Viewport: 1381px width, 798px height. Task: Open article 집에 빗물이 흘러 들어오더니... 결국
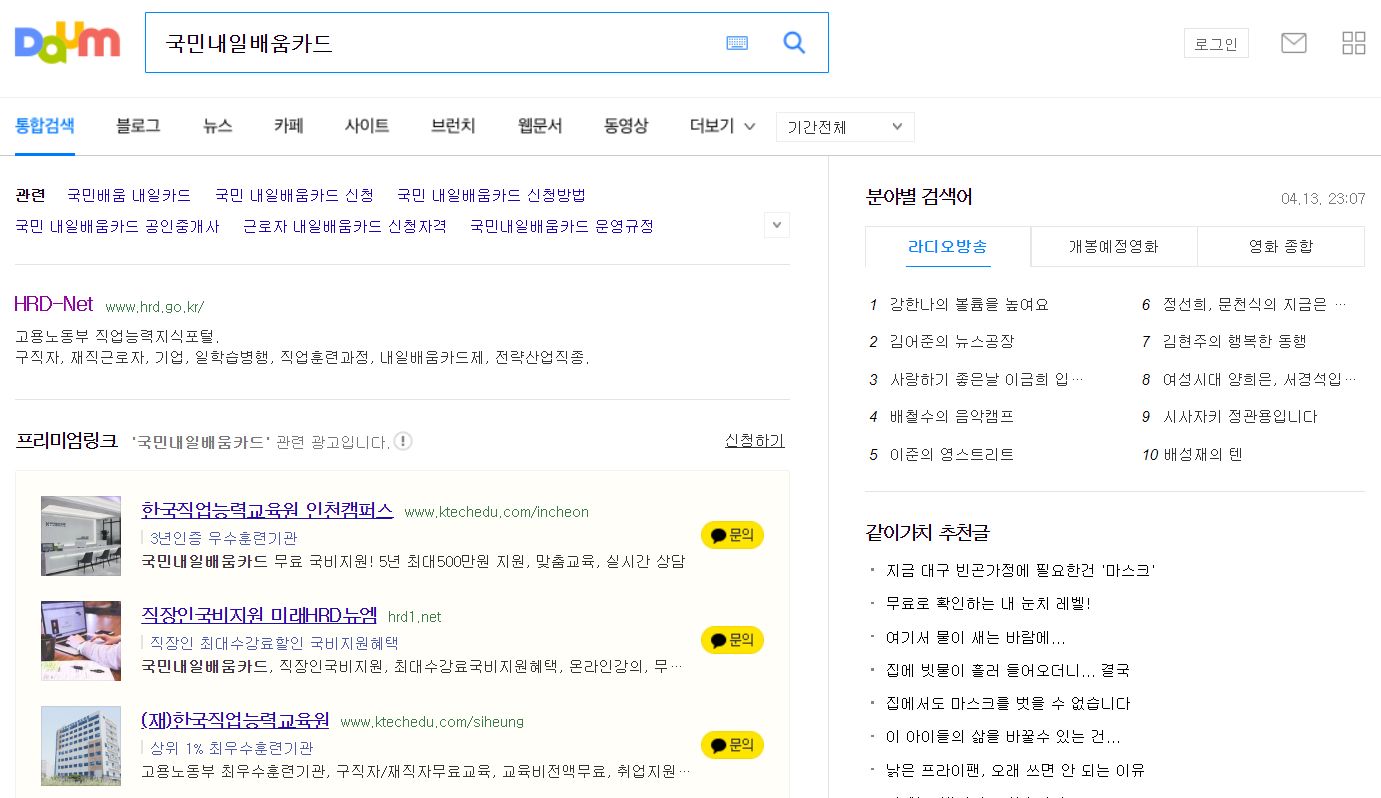click(1008, 670)
